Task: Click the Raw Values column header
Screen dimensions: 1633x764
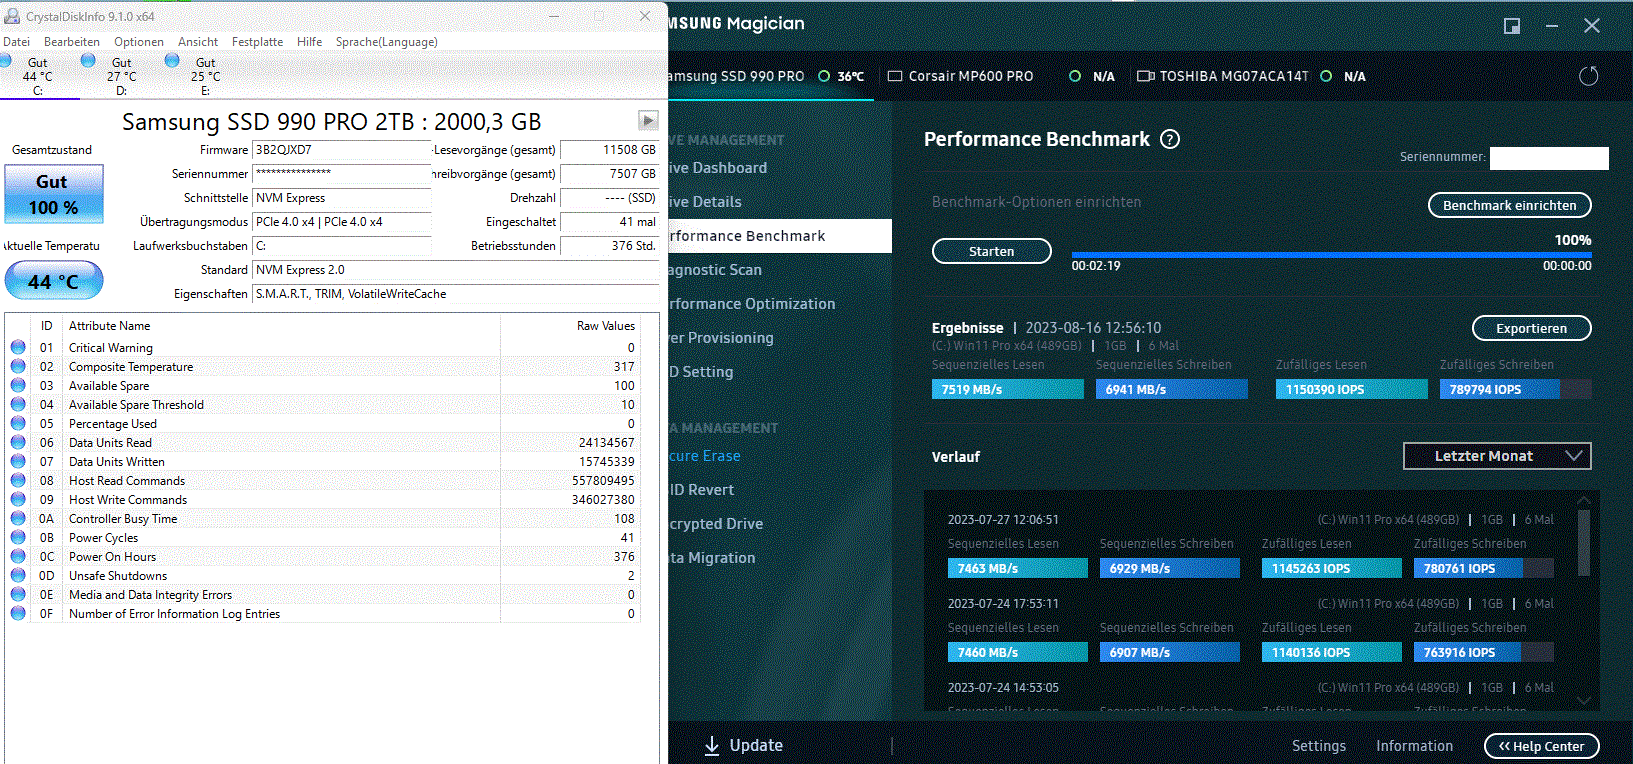Action: click(605, 326)
